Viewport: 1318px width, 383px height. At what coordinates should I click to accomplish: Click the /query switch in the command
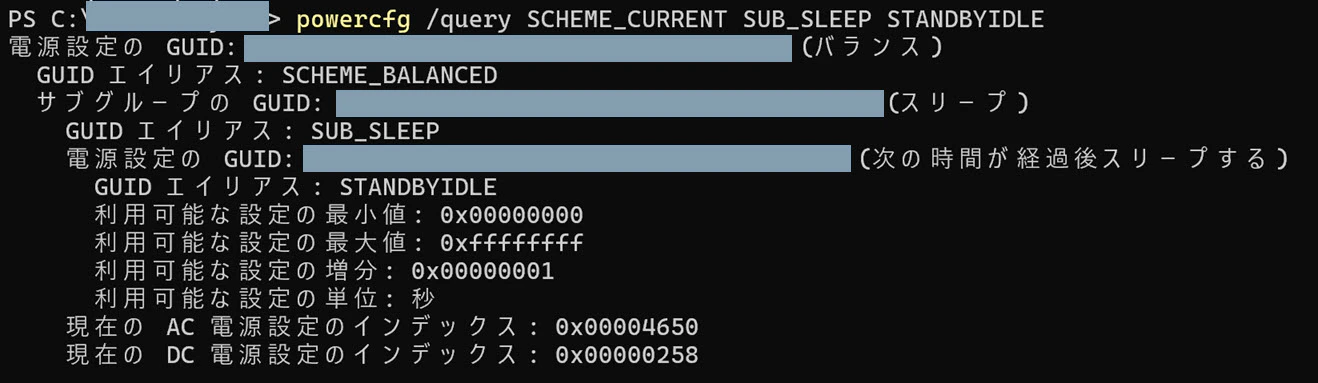(469, 19)
